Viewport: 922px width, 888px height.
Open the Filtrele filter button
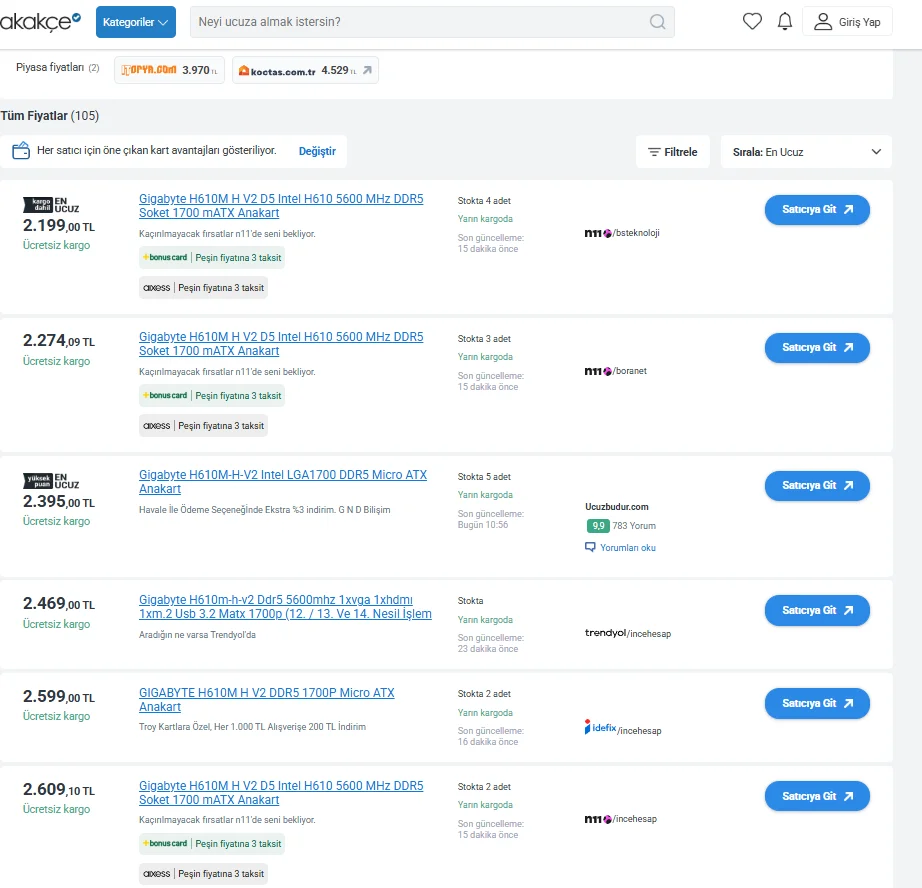[673, 152]
